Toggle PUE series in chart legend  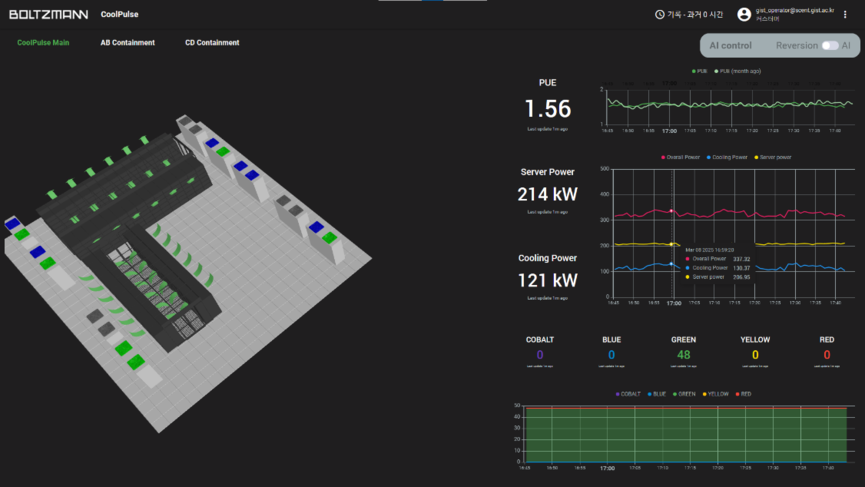click(700, 72)
